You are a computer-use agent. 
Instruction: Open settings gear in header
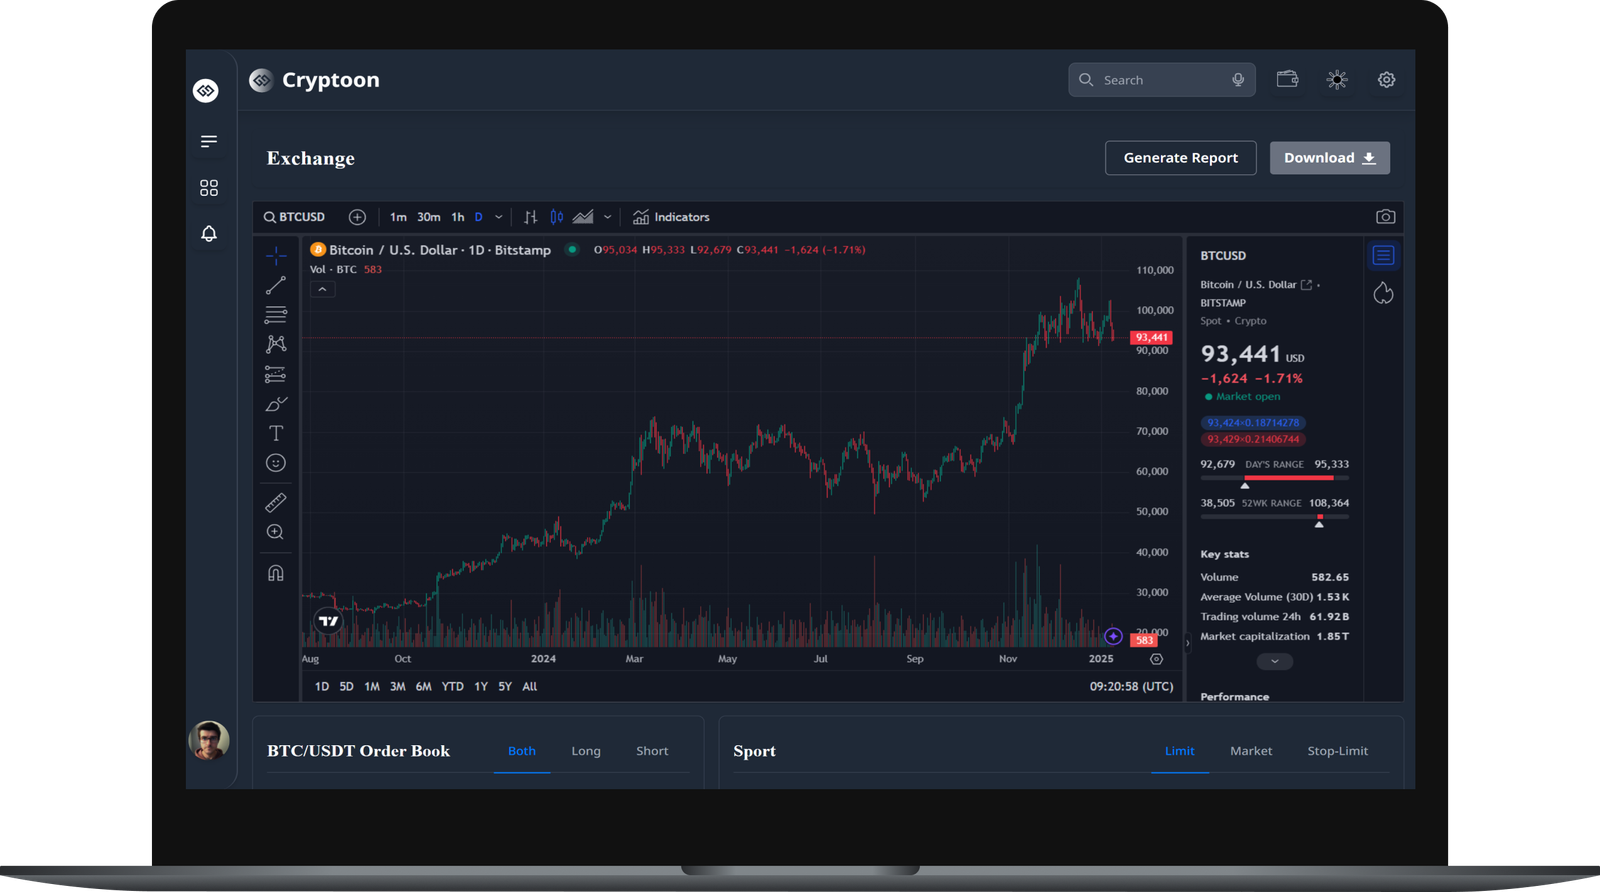pyautogui.click(x=1386, y=79)
